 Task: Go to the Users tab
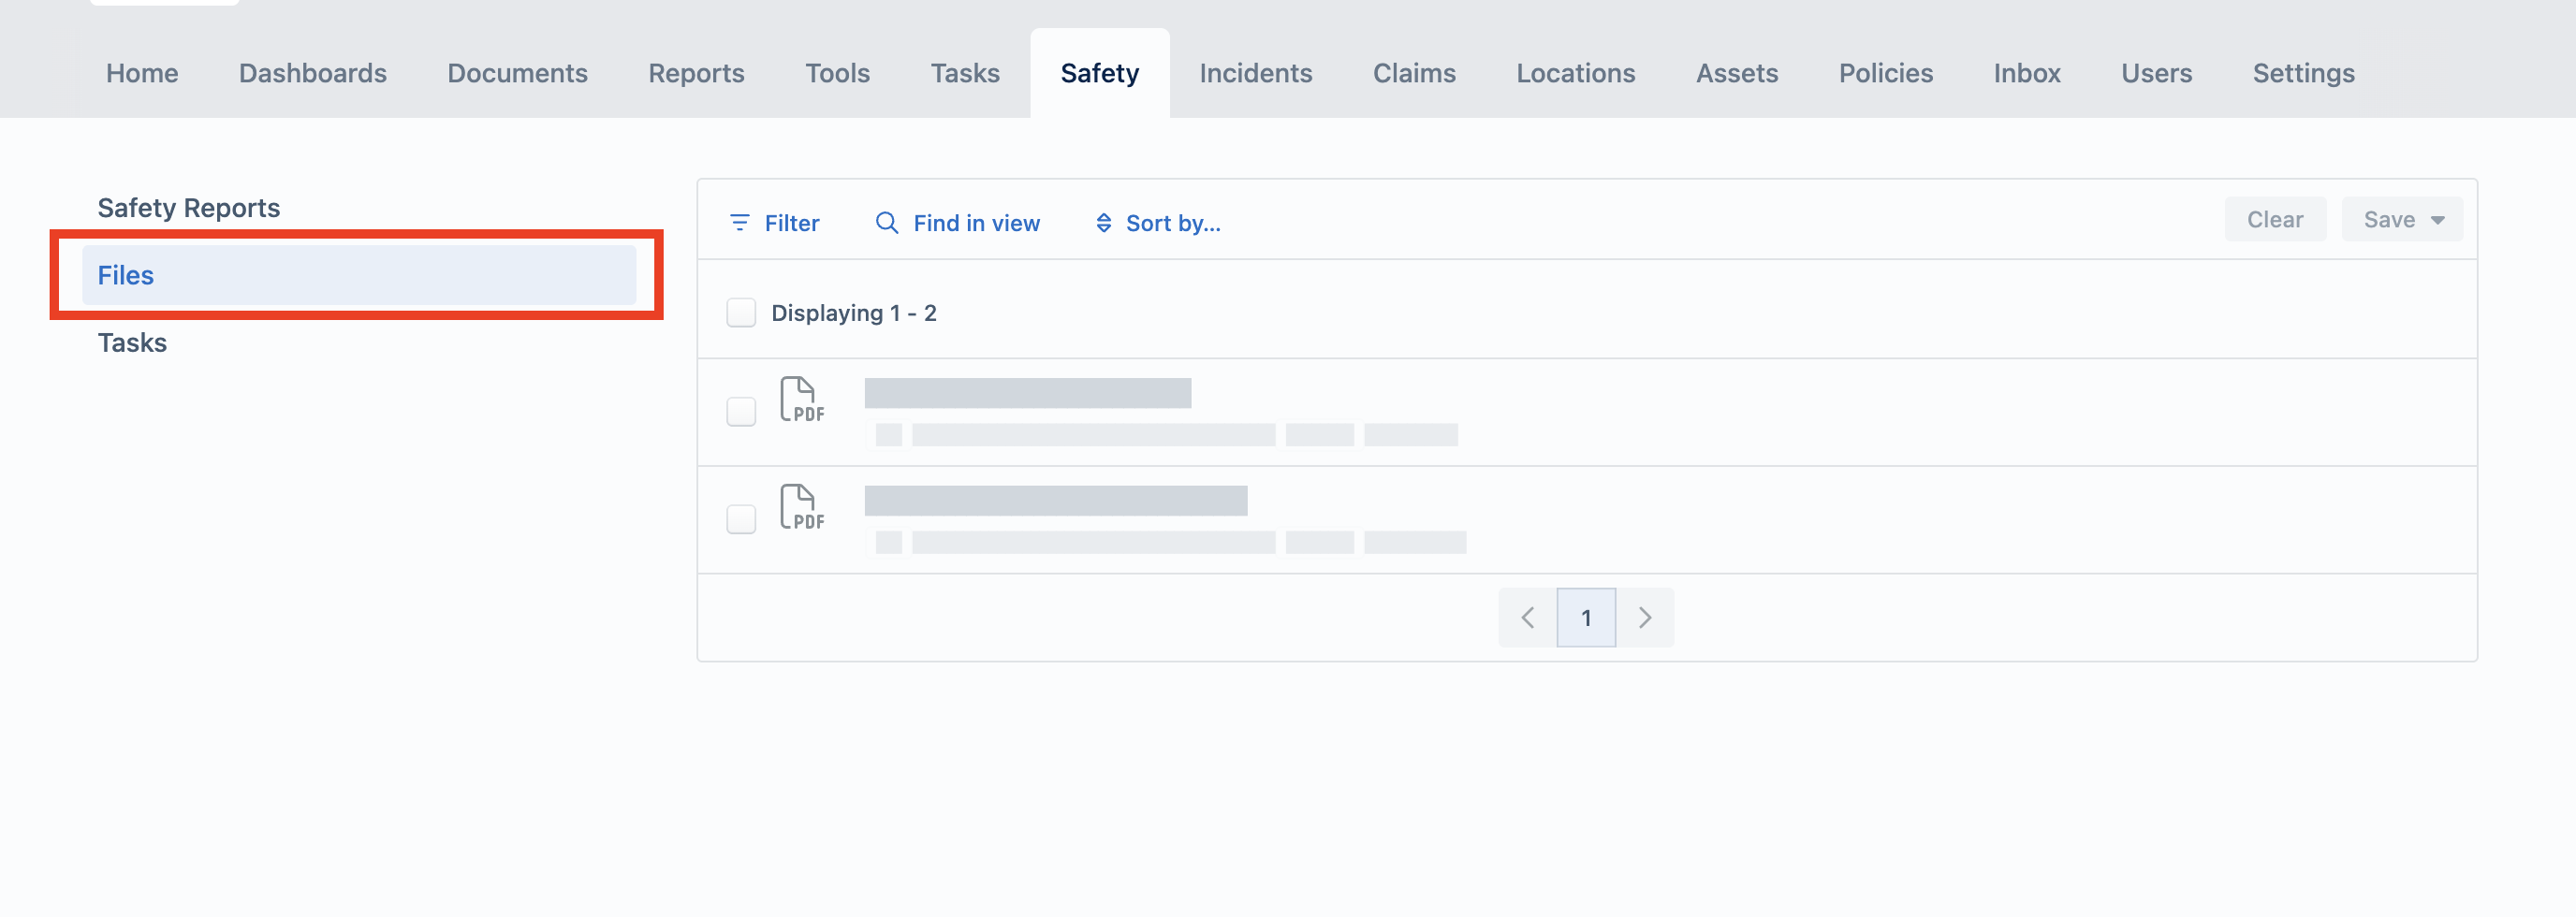click(2157, 73)
